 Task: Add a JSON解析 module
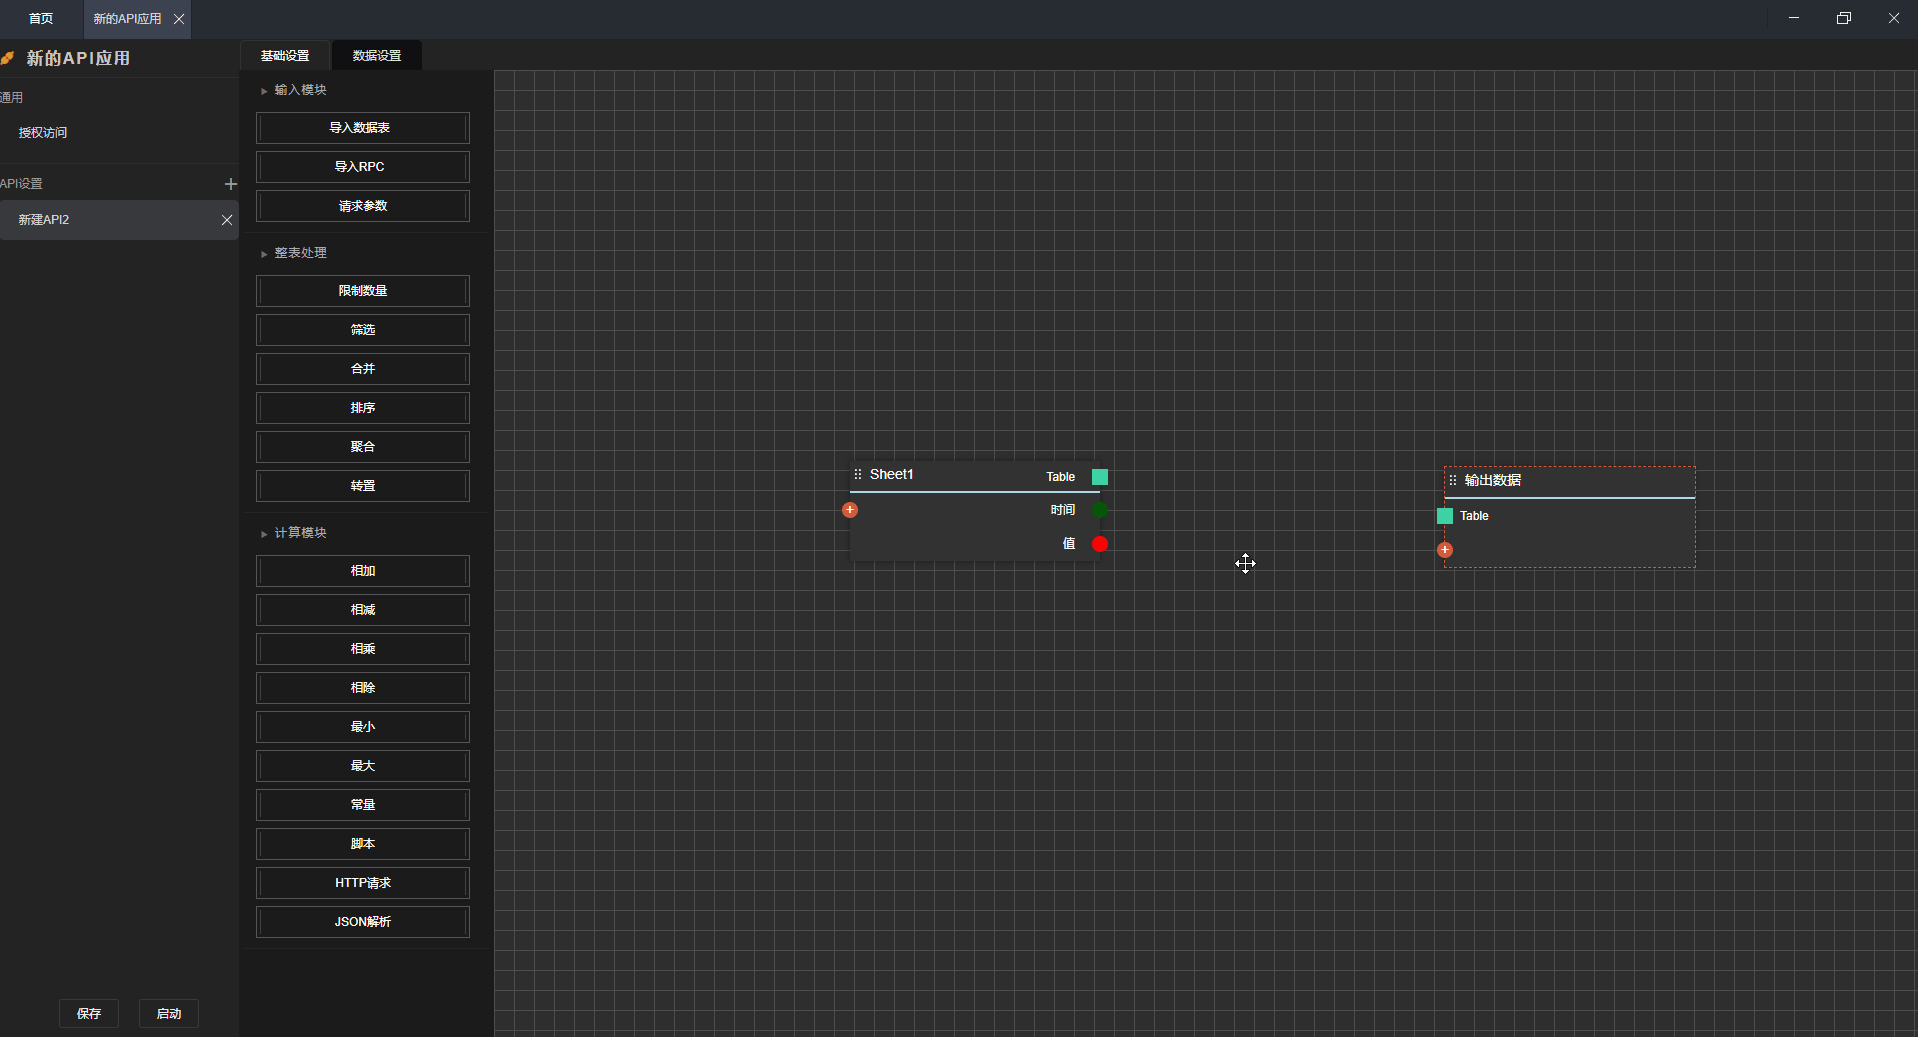(x=363, y=922)
